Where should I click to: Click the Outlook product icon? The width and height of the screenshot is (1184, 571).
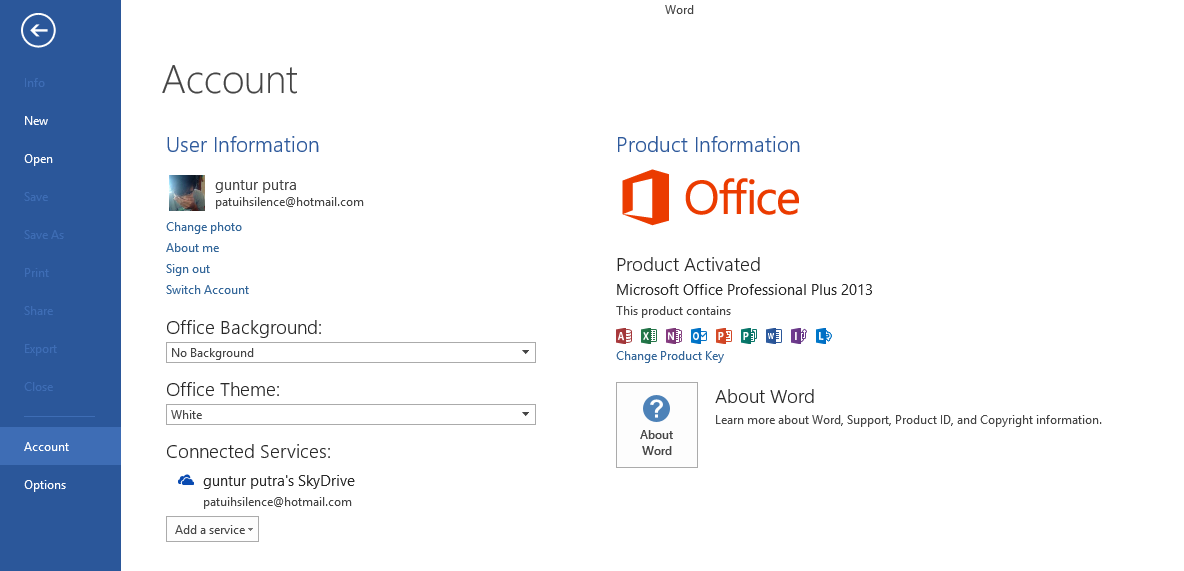pos(699,336)
